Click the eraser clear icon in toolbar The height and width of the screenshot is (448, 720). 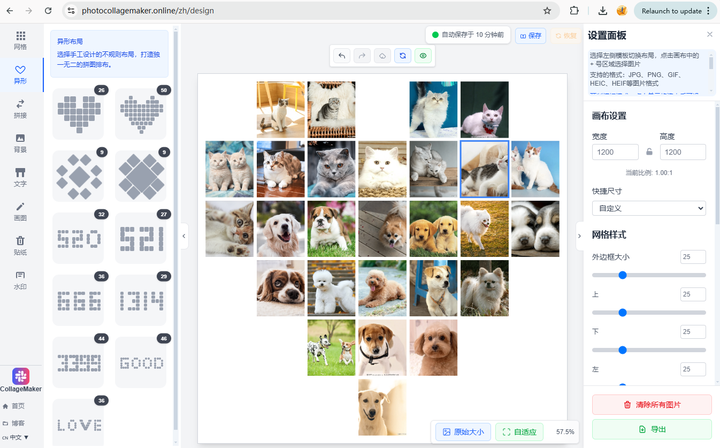[x=382, y=57]
